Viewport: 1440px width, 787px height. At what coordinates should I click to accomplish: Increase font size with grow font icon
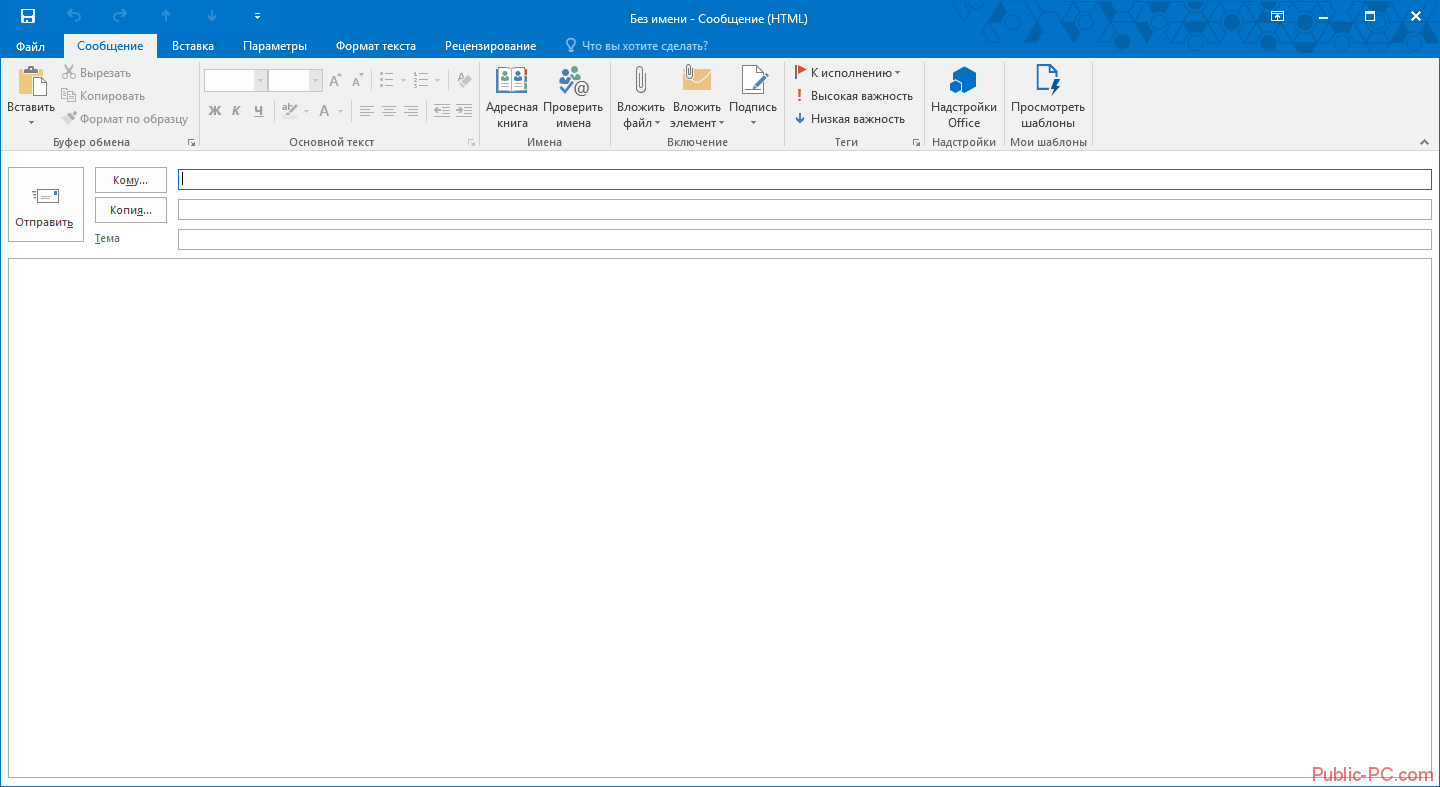coord(335,81)
